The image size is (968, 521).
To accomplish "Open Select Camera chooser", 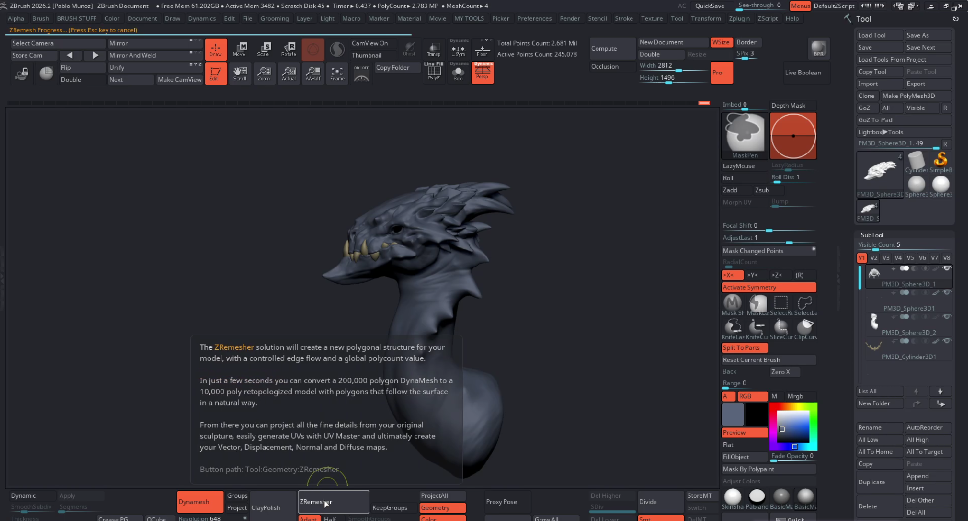I will click(57, 43).
